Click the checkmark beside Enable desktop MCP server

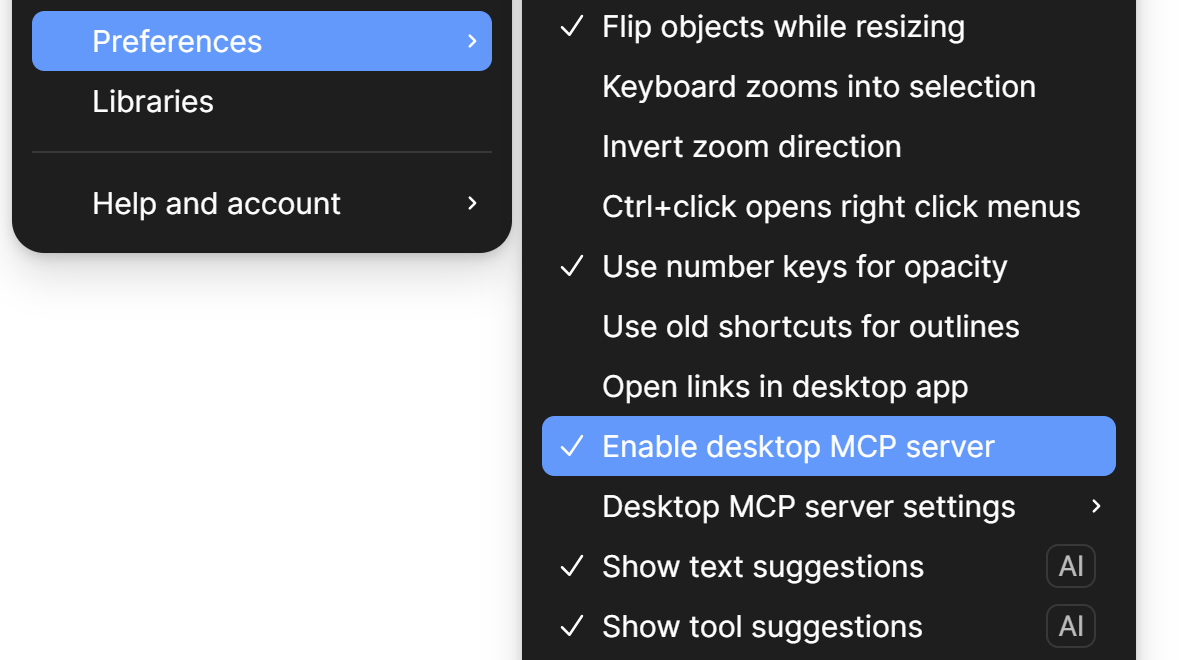coord(571,446)
